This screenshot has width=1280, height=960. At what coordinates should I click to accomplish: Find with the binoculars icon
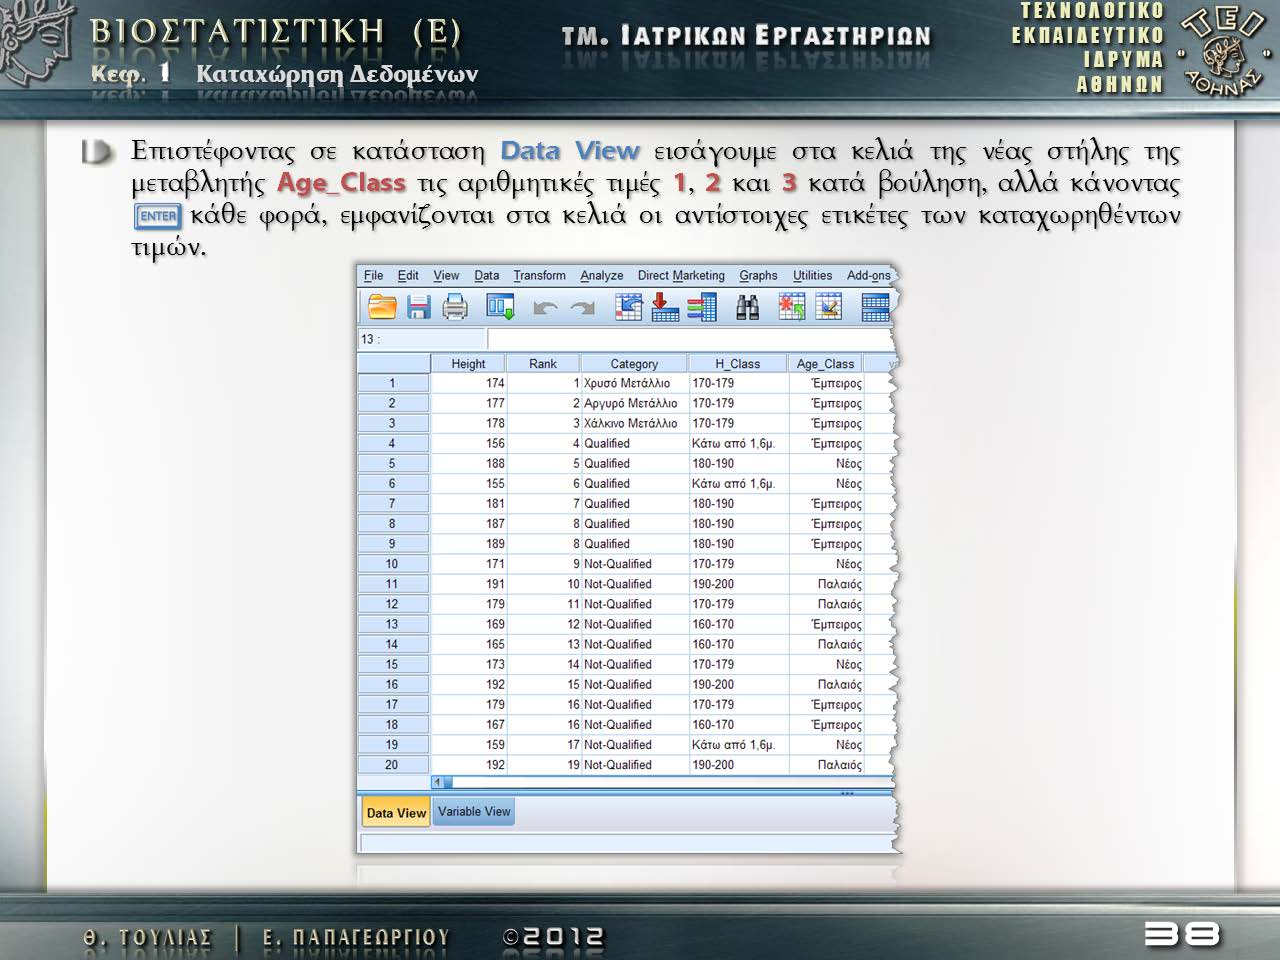[747, 307]
